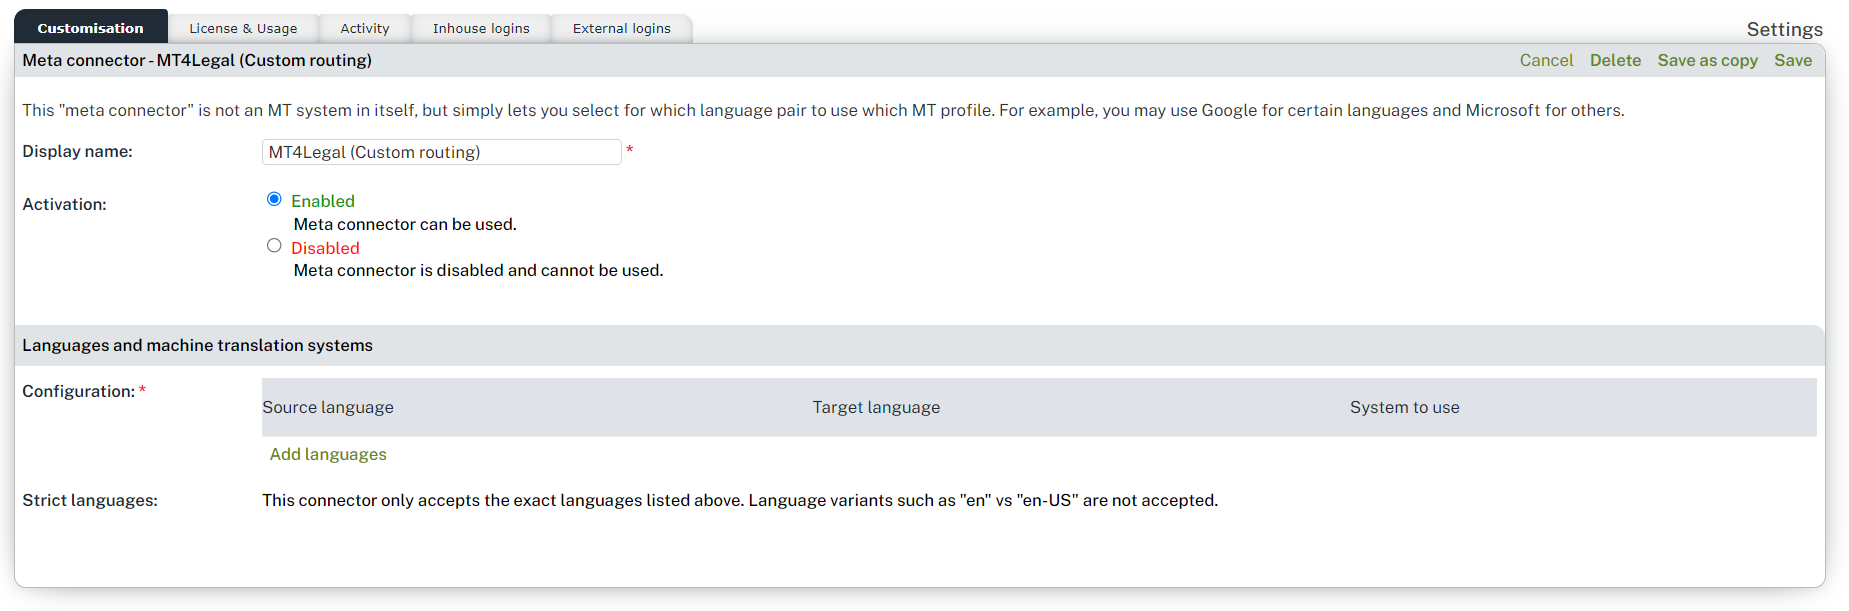Image resolution: width=1849 pixels, height=611 pixels.
Task: Go to the Activity tab
Action: (x=364, y=28)
